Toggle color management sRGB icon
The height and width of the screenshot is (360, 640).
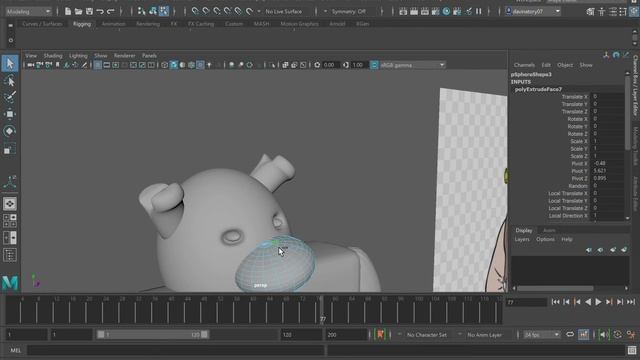coord(374,65)
